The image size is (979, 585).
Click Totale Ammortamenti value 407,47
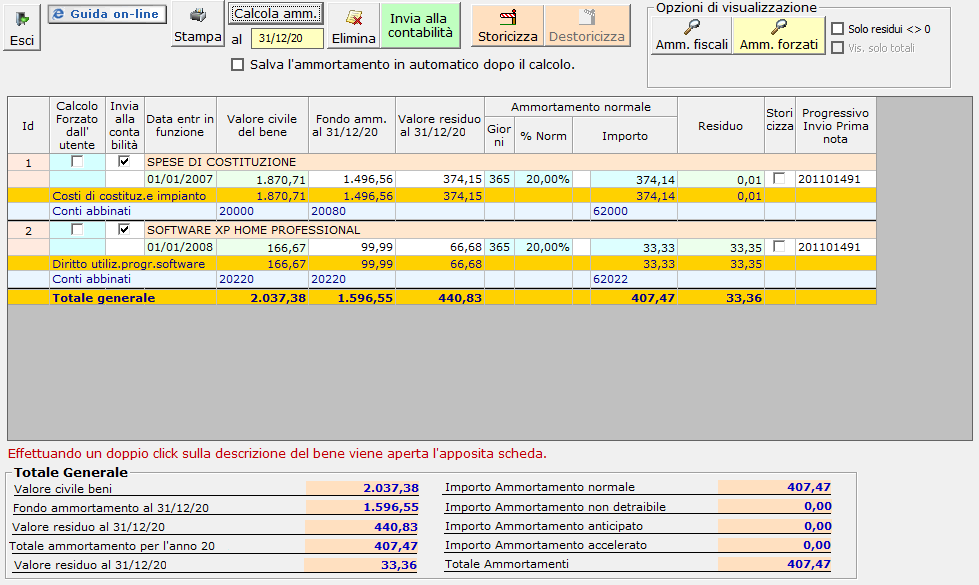point(775,564)
